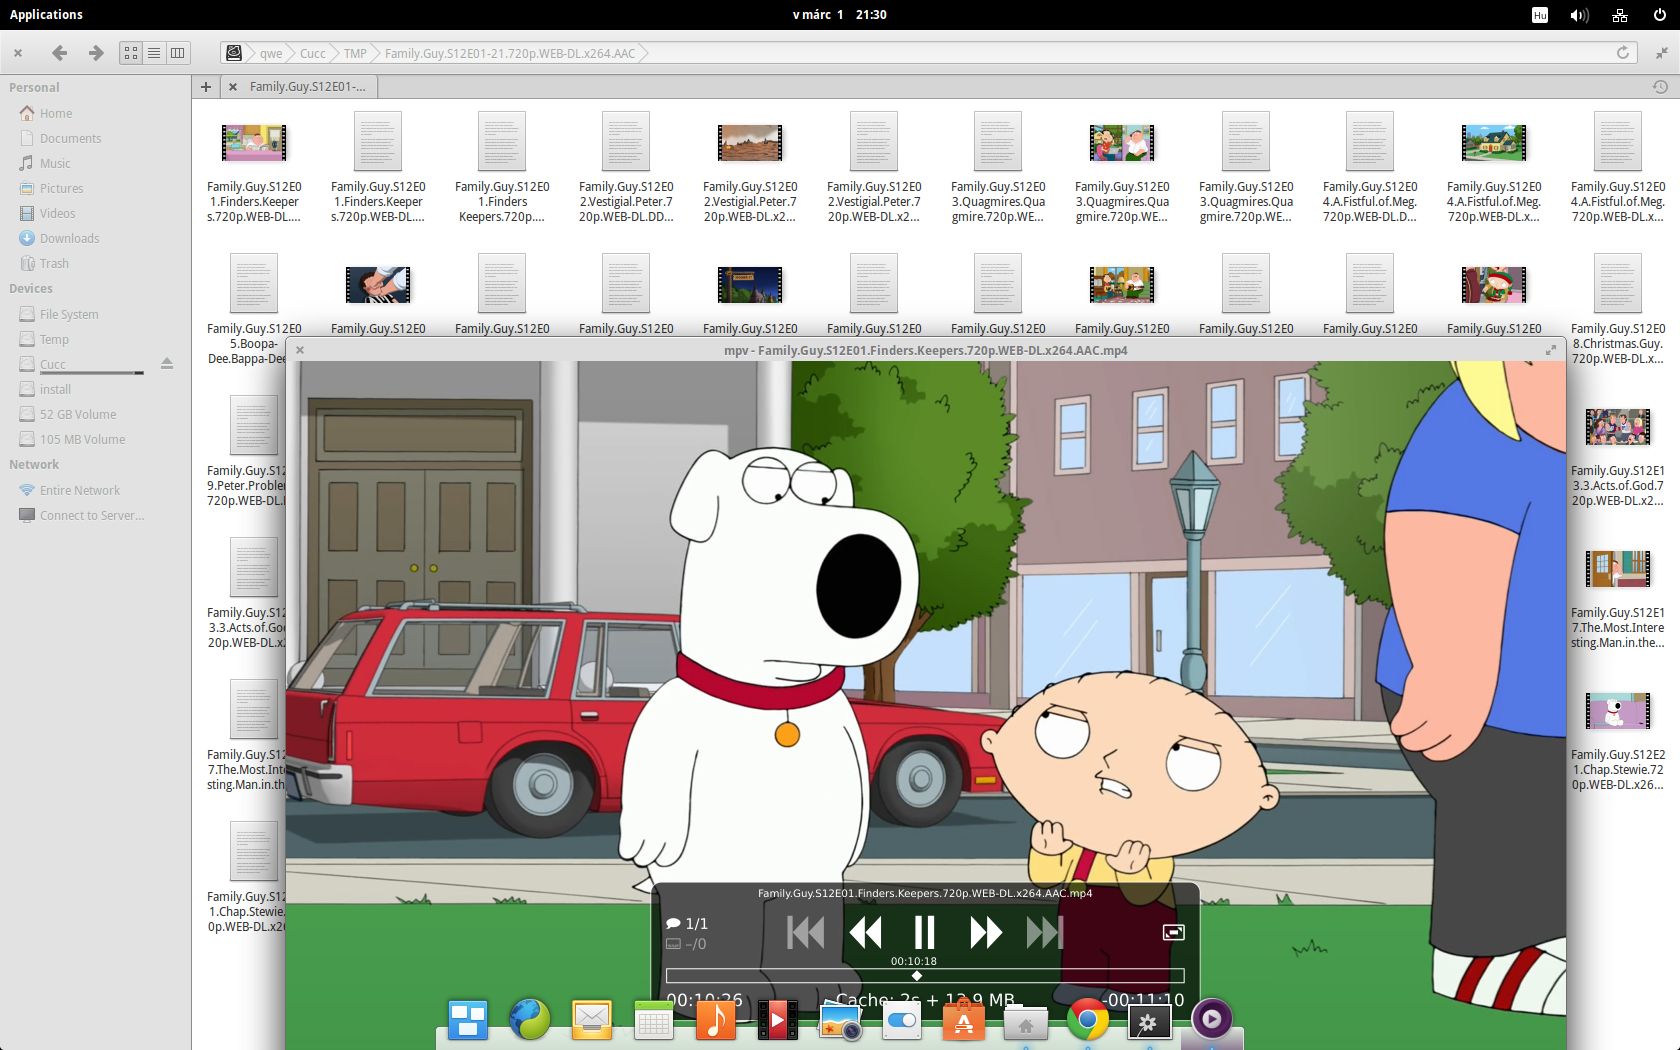The height and width of the screenshot is (1050, 1680).
Task: Select the Family.Guy.S12E01-21 breadcrumb segment
Action: coord(510,54)
